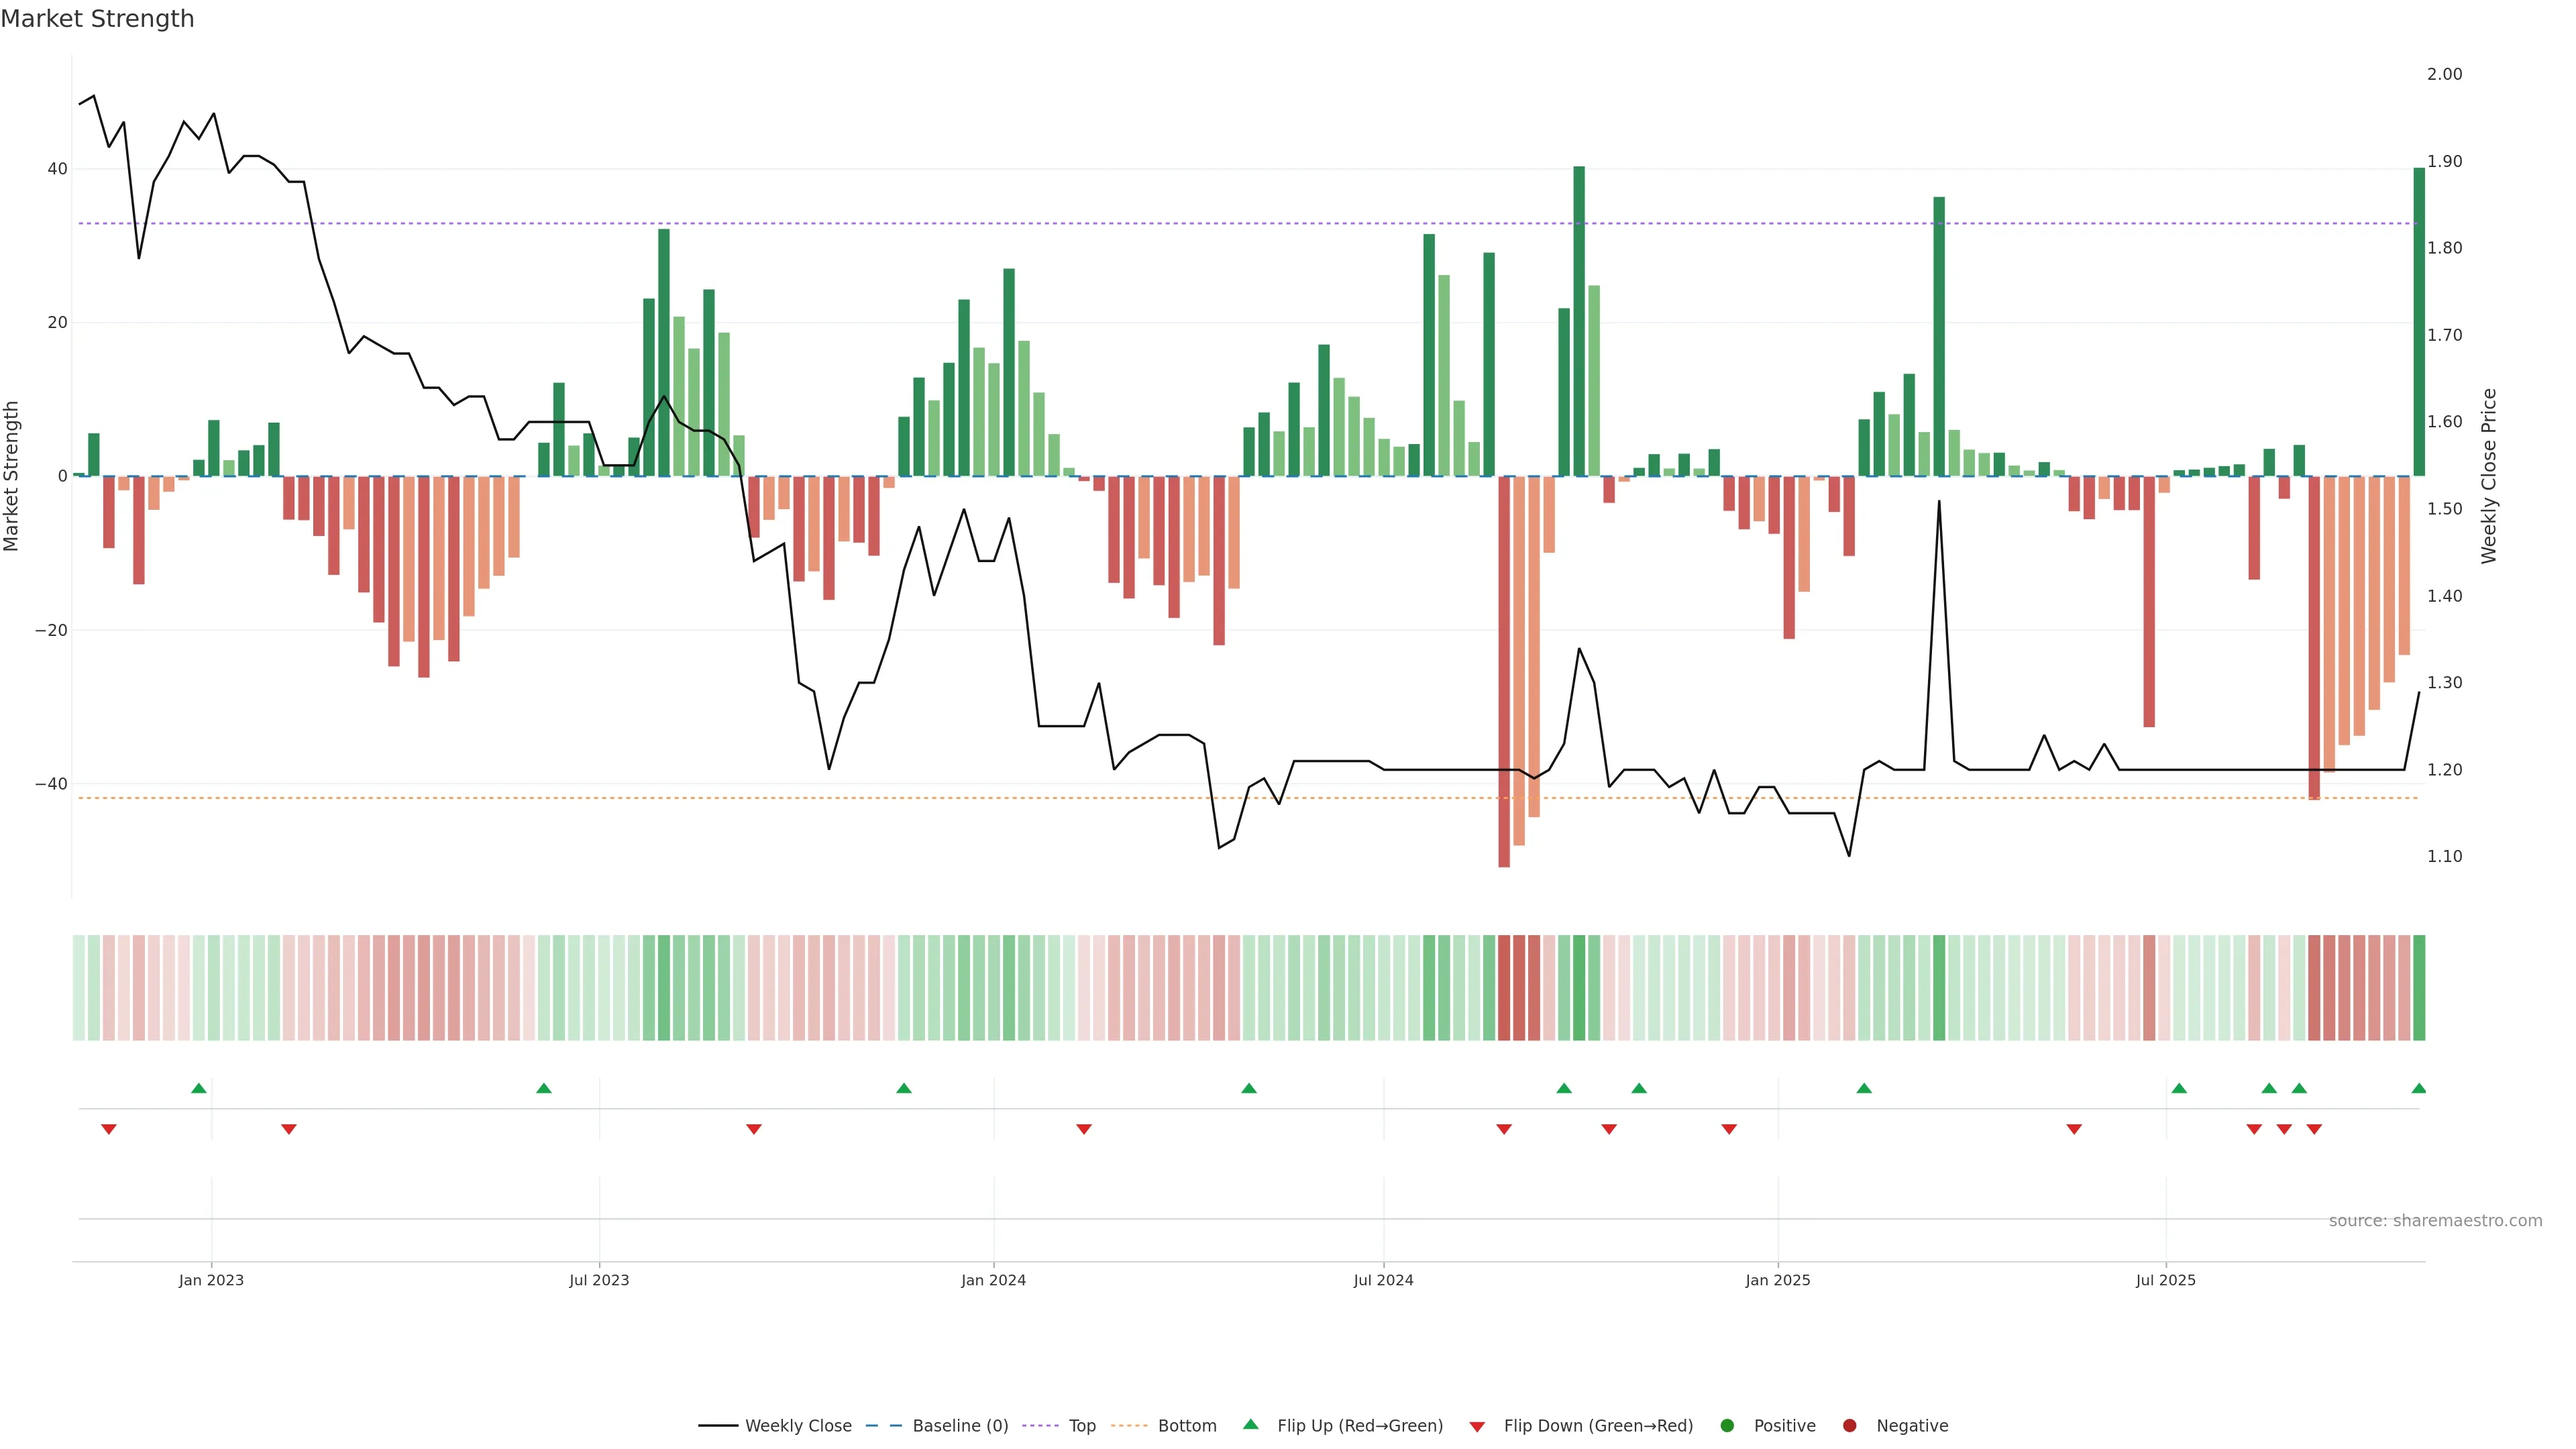Click the last green flip-up marker at far right

pos(2418,1088)
